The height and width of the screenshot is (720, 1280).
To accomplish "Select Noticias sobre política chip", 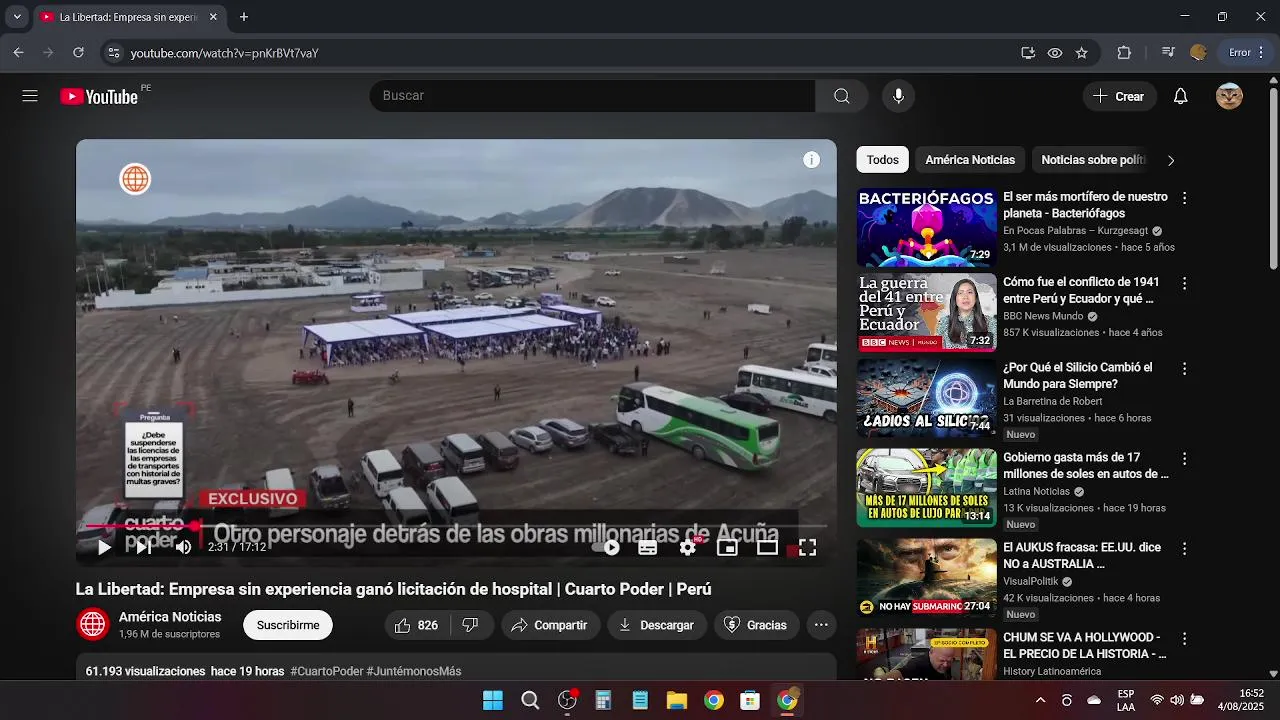I will pyautogui.click(x=1093, y=160).
